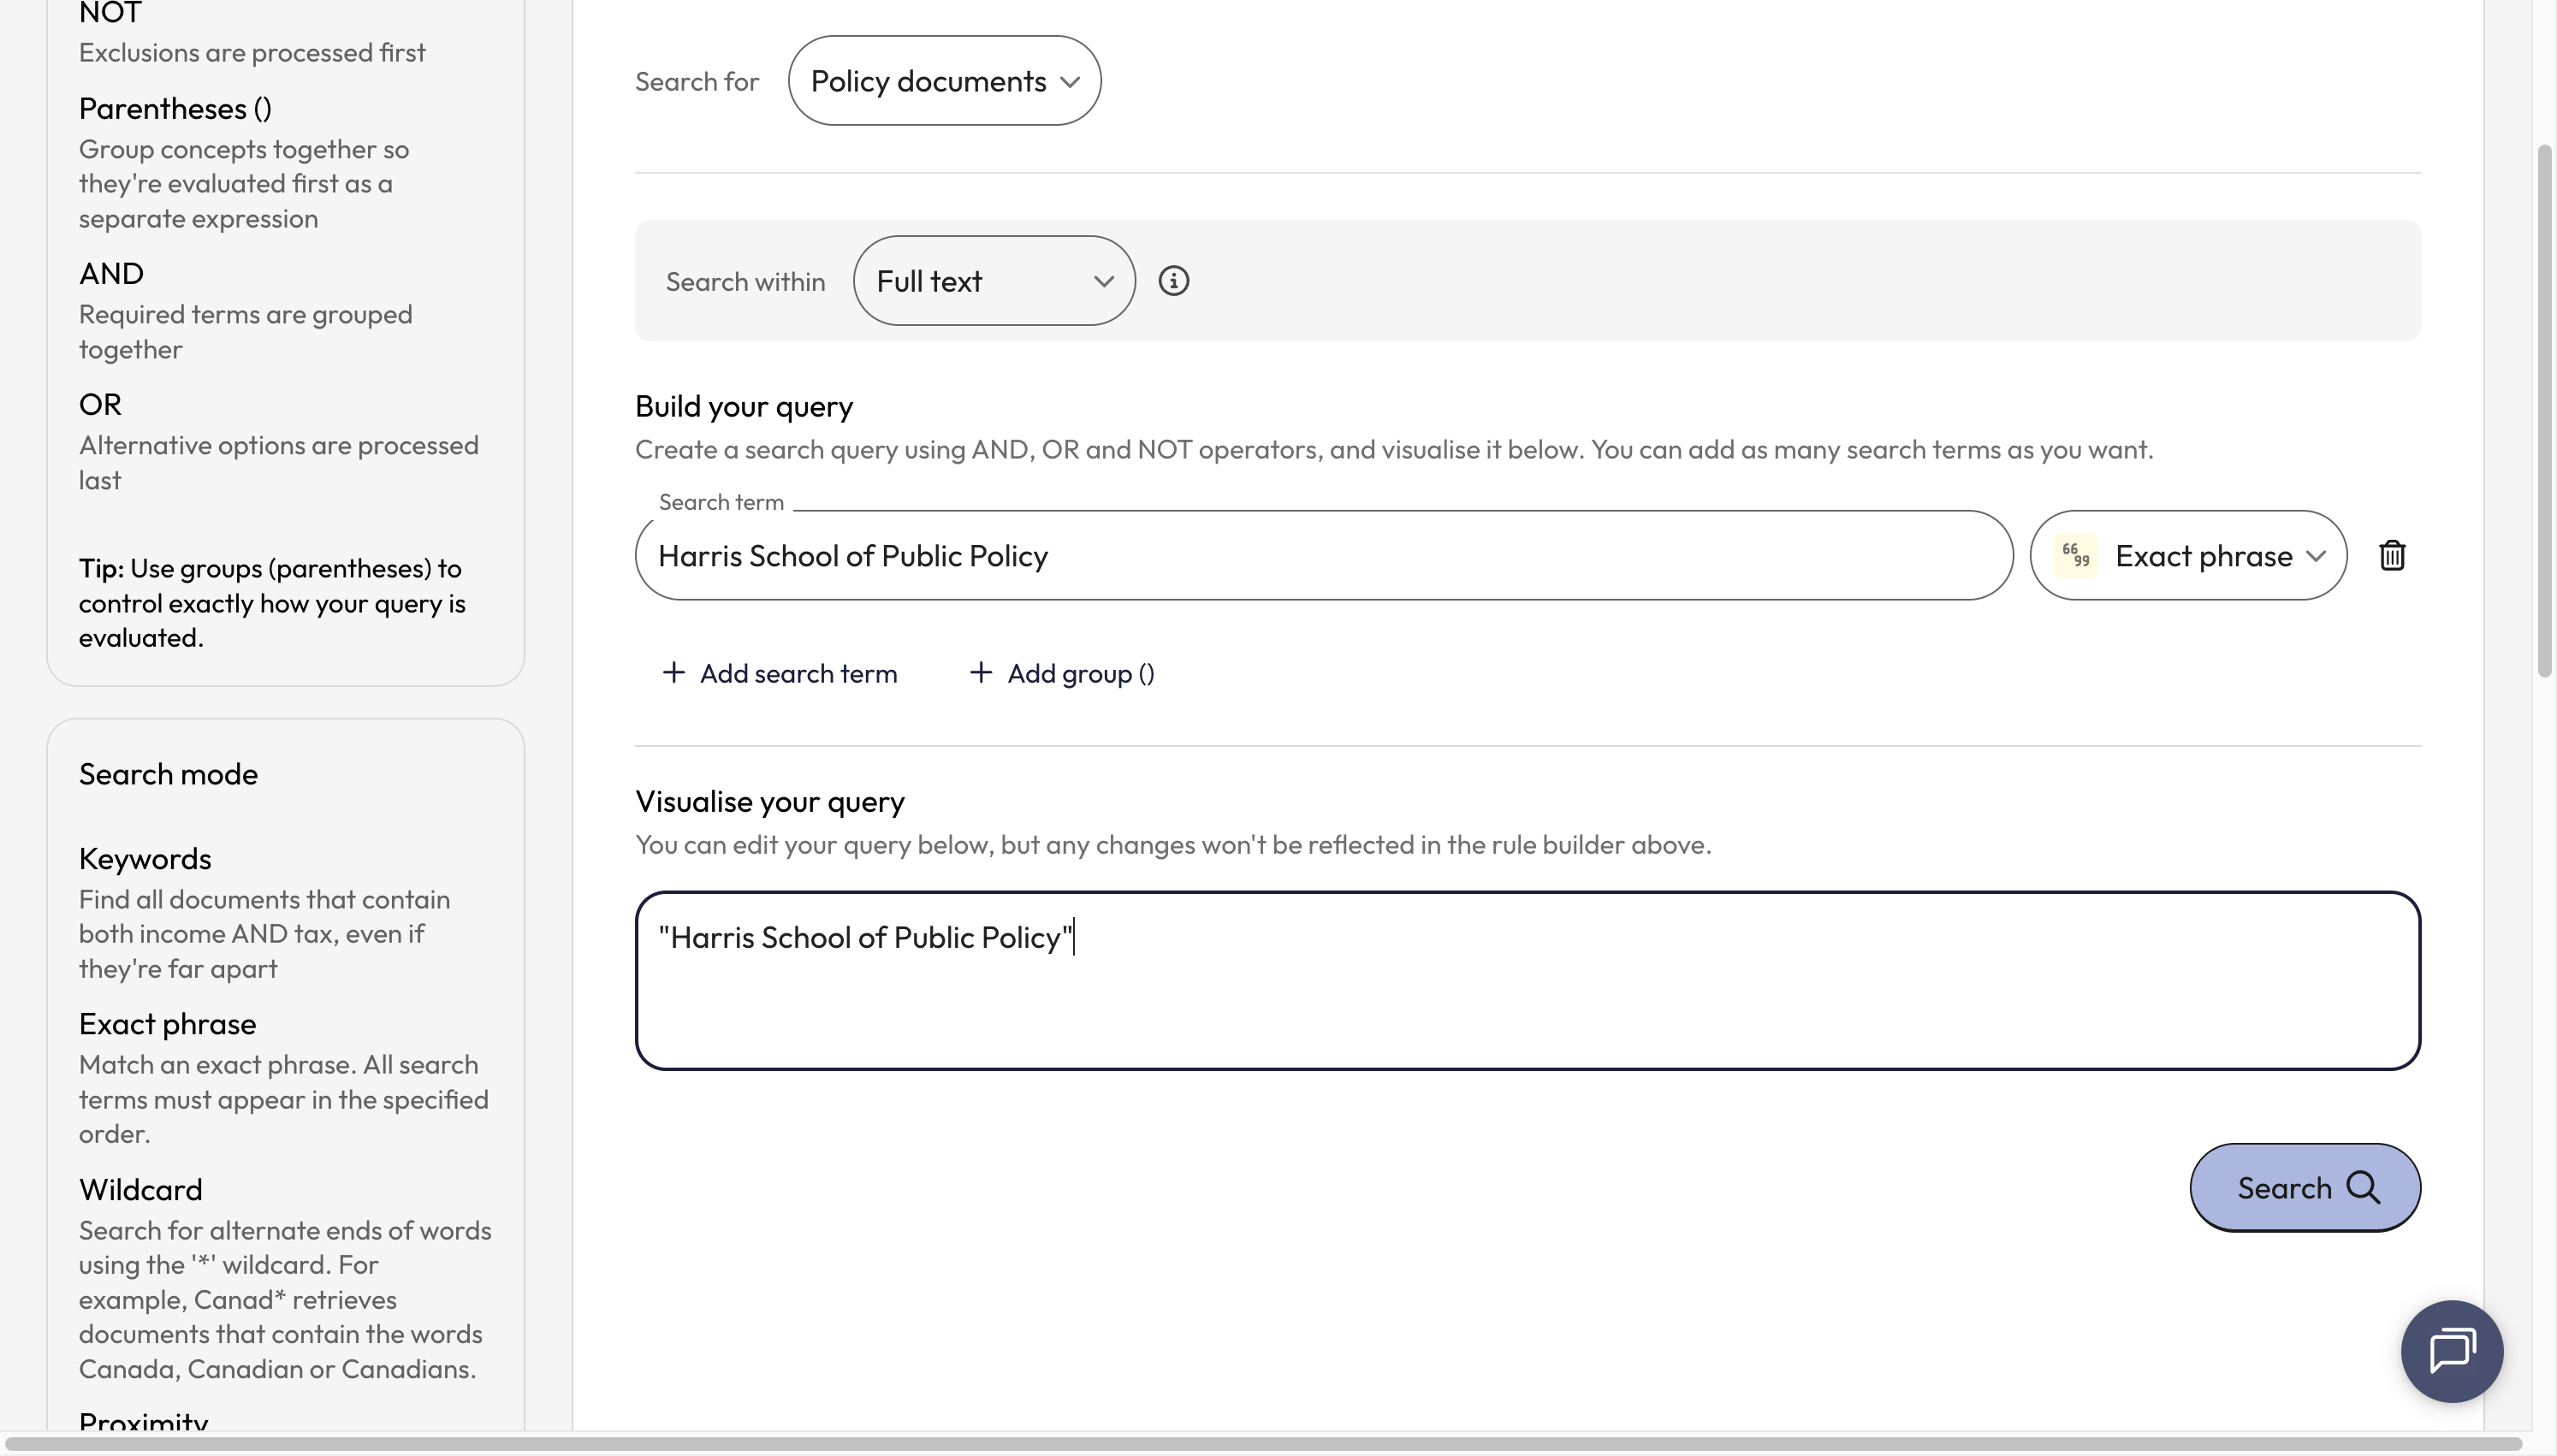This screenshot has height=1456, width=2557.
Task: Click the 'Wildcard' search mode heading
Action: (140, 1190)
